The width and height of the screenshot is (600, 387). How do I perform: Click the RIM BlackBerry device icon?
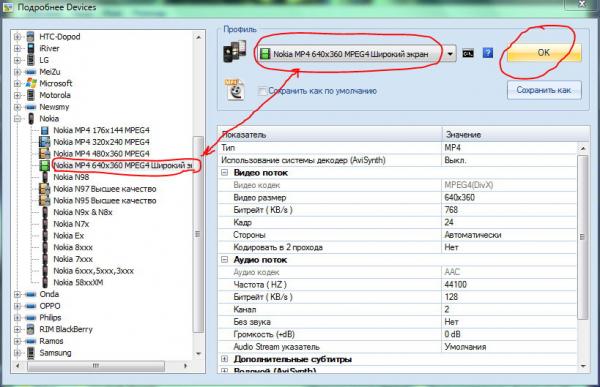(x=31, y=329)
